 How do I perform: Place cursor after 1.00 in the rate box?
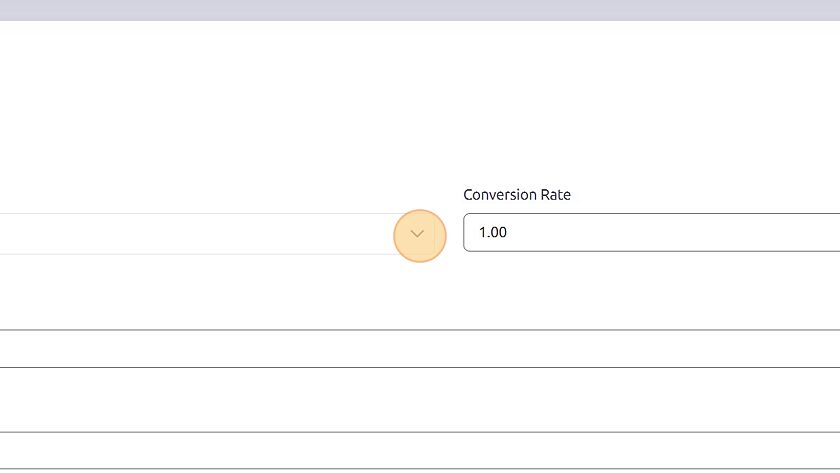508,232
